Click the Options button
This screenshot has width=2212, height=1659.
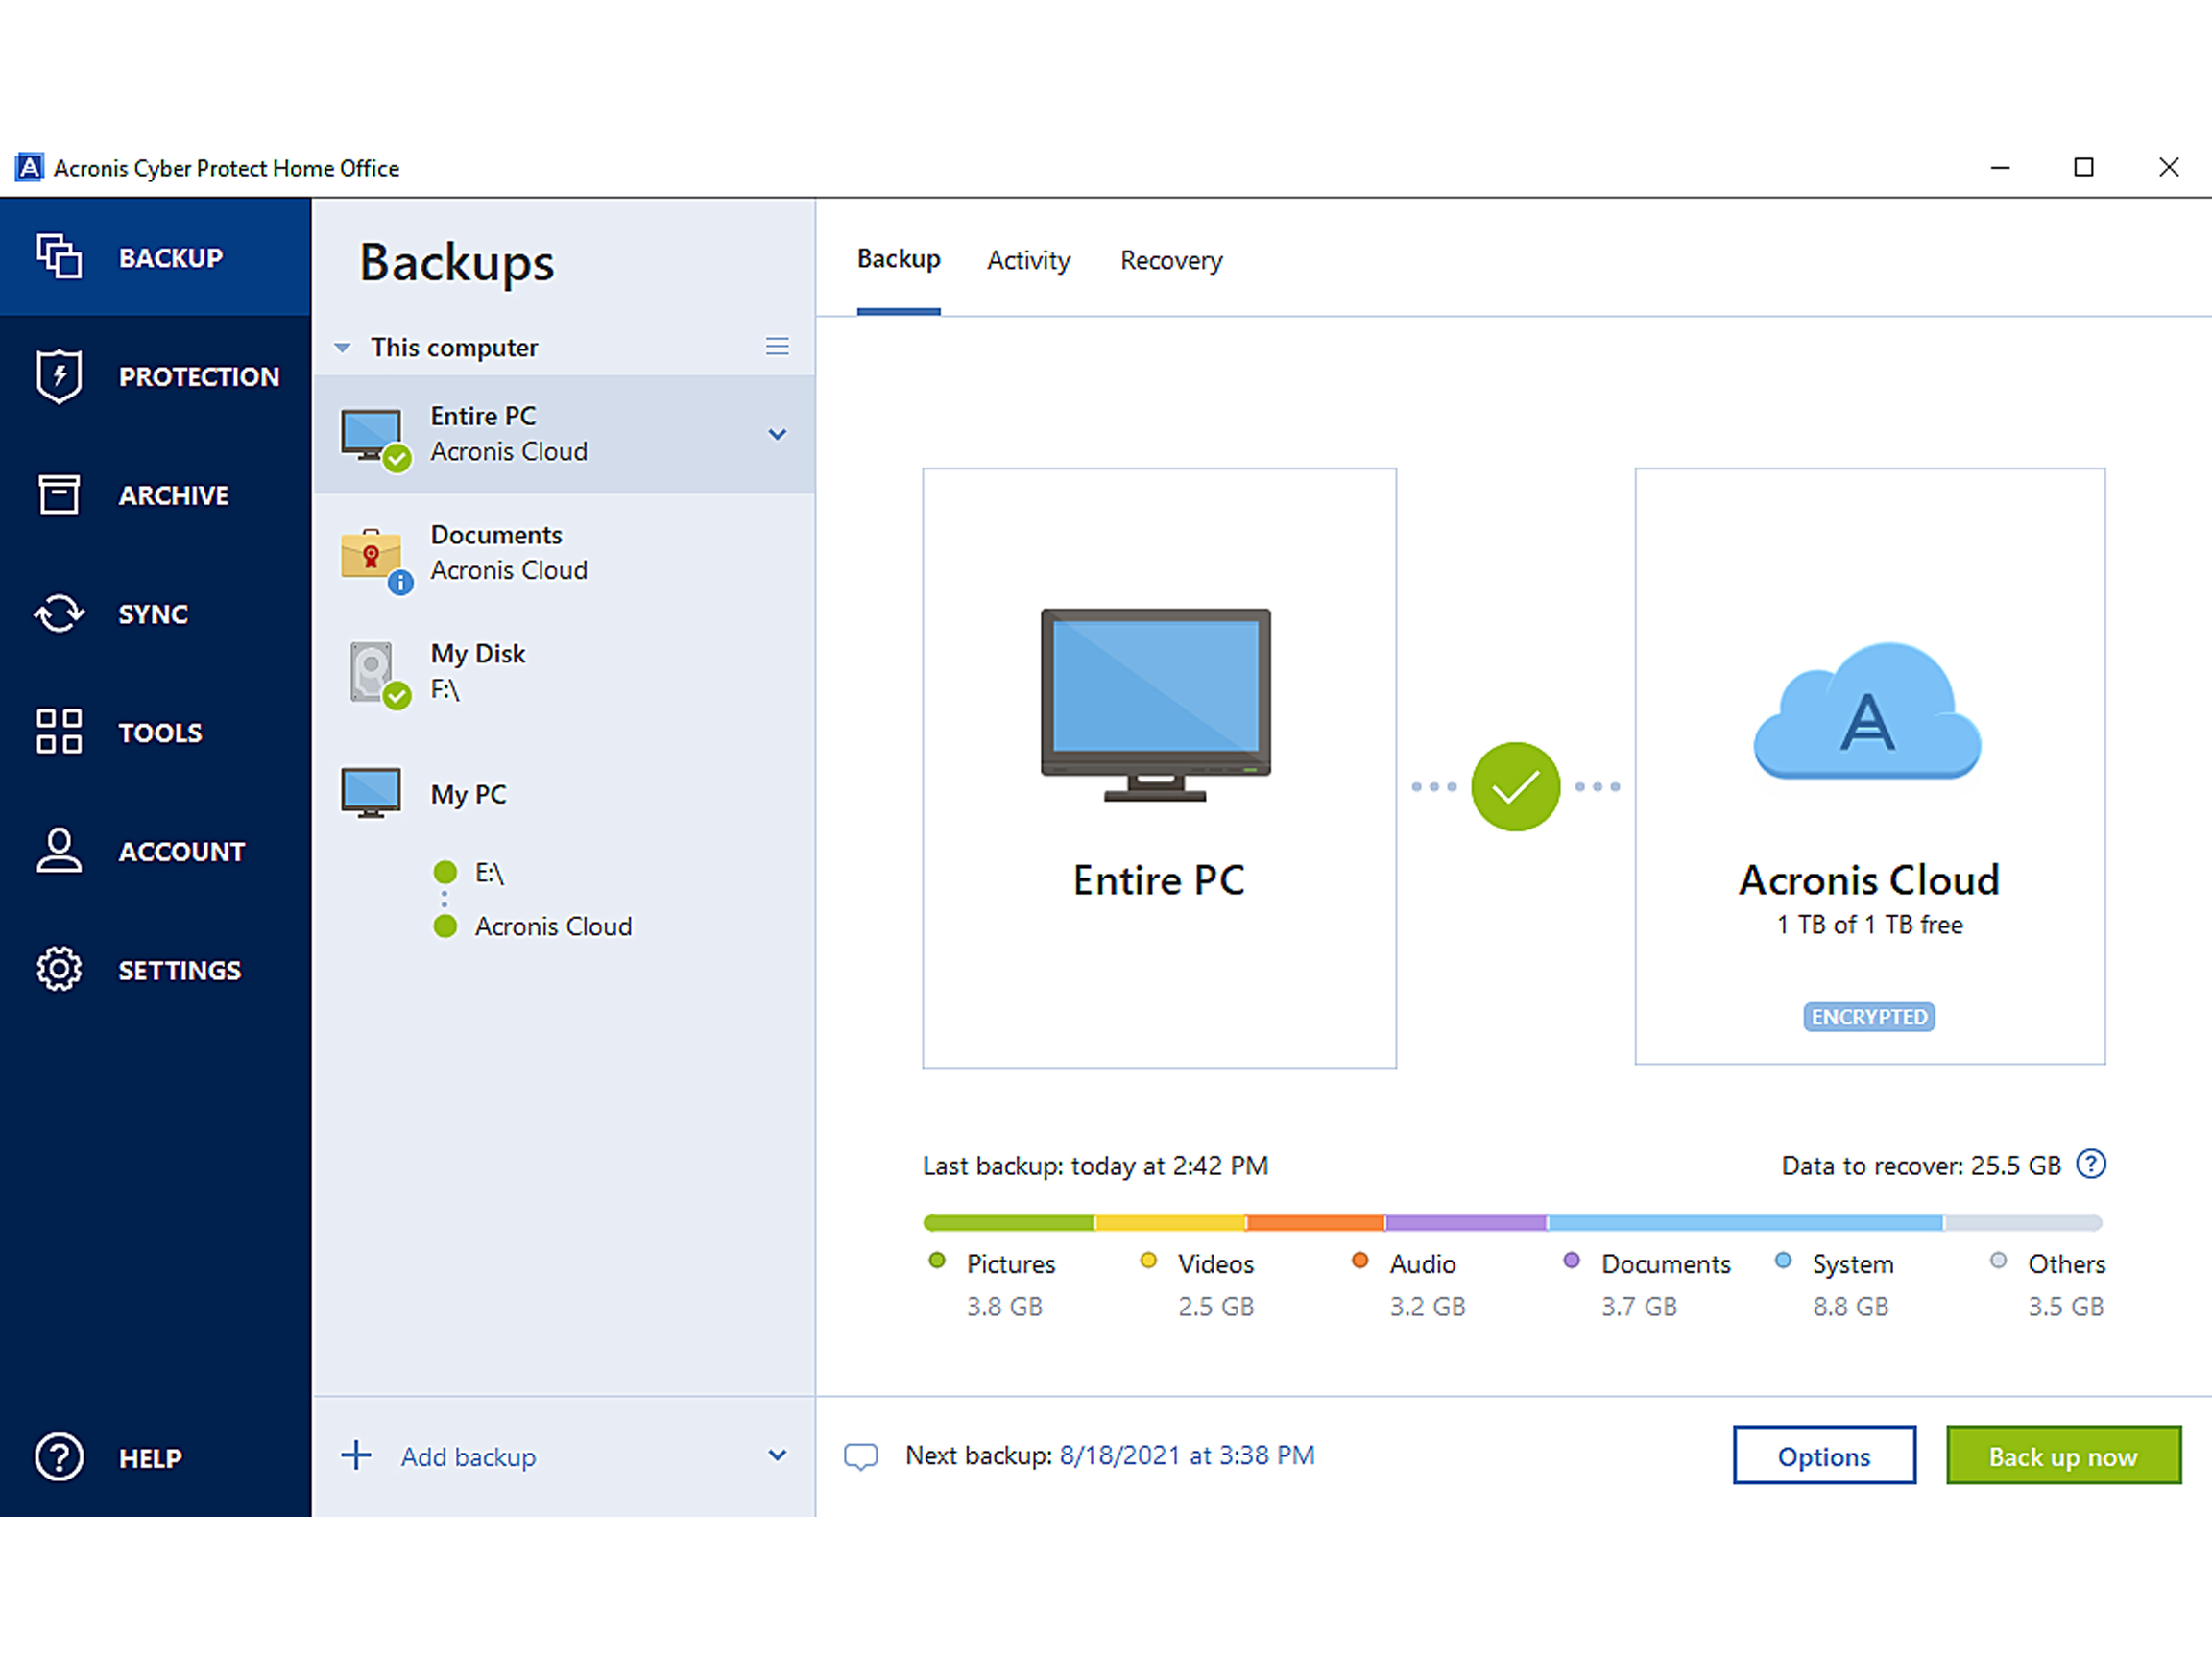coord(1823,1456)
